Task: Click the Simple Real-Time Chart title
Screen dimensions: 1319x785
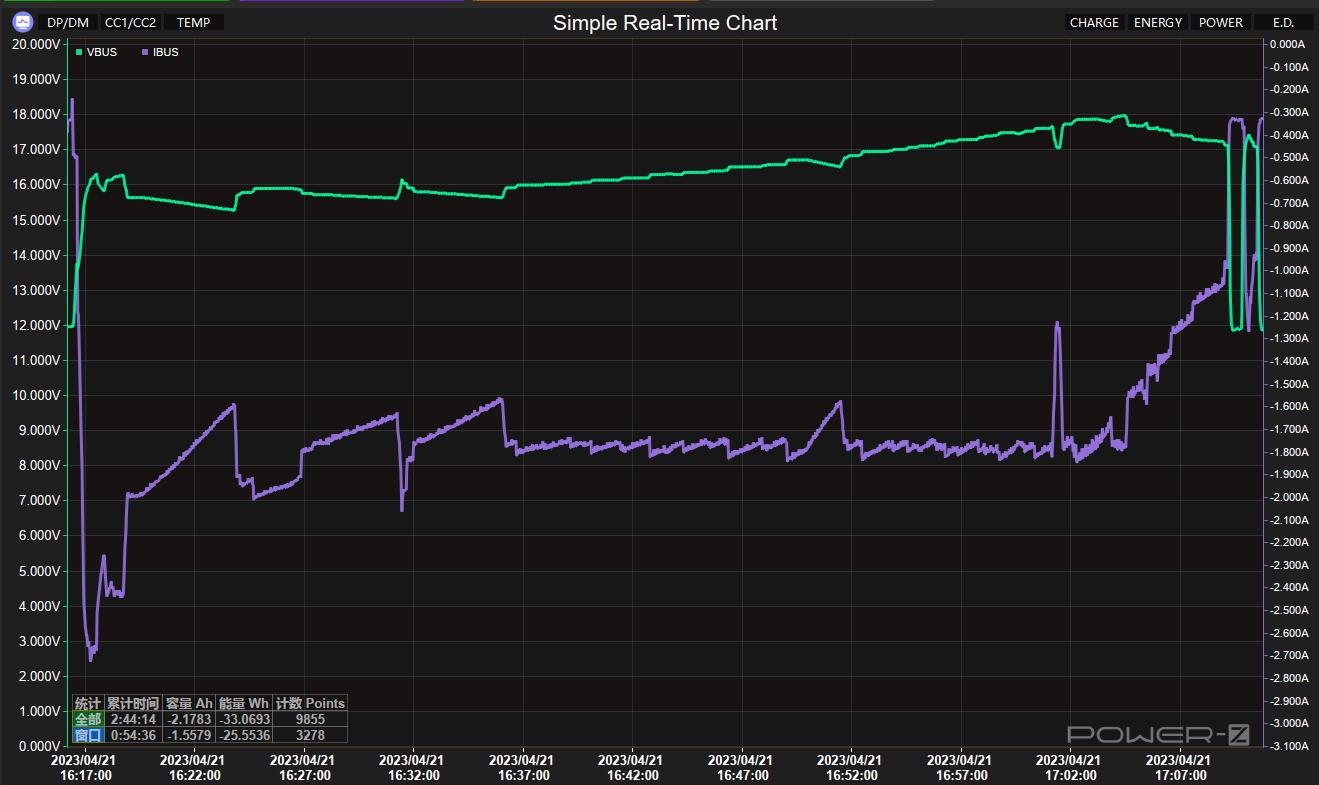Action: coord(665,22)
